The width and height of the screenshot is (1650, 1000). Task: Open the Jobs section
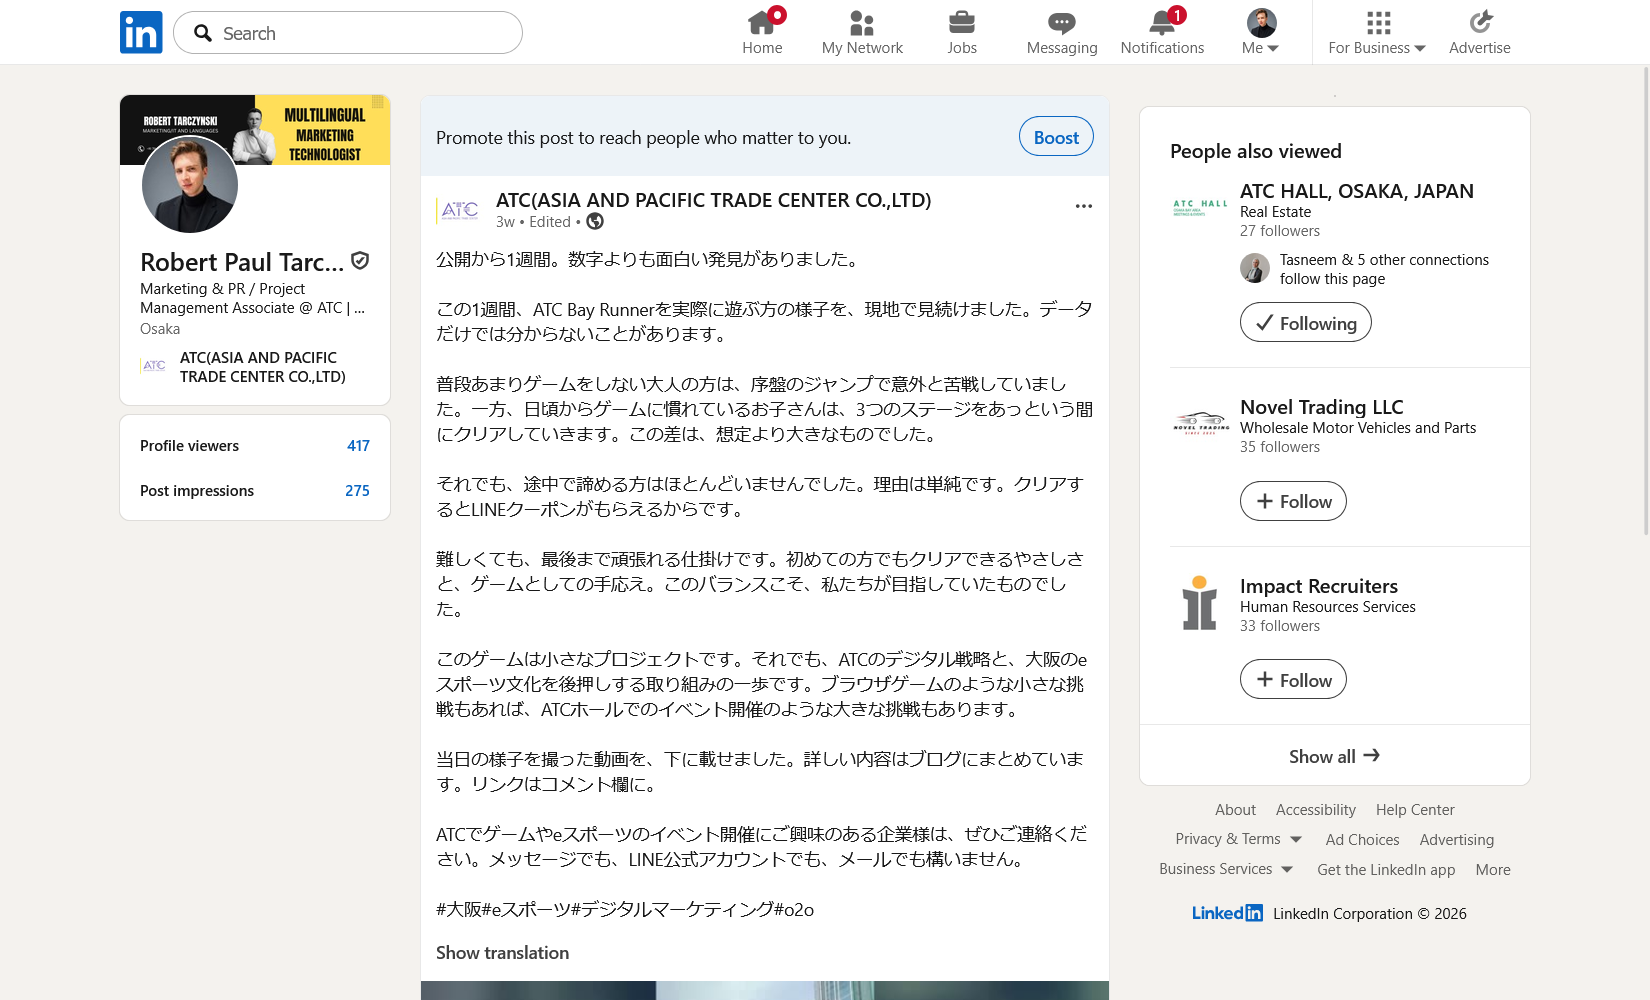(x=962, y=32)
